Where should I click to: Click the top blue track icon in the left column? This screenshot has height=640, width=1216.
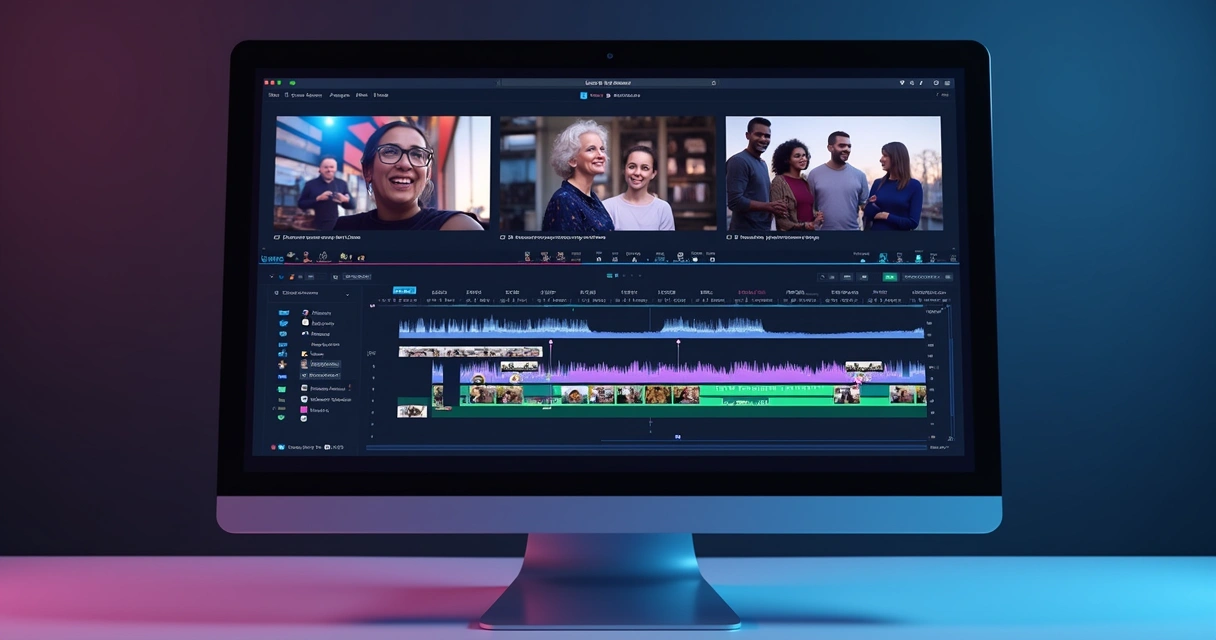[283, 313]
